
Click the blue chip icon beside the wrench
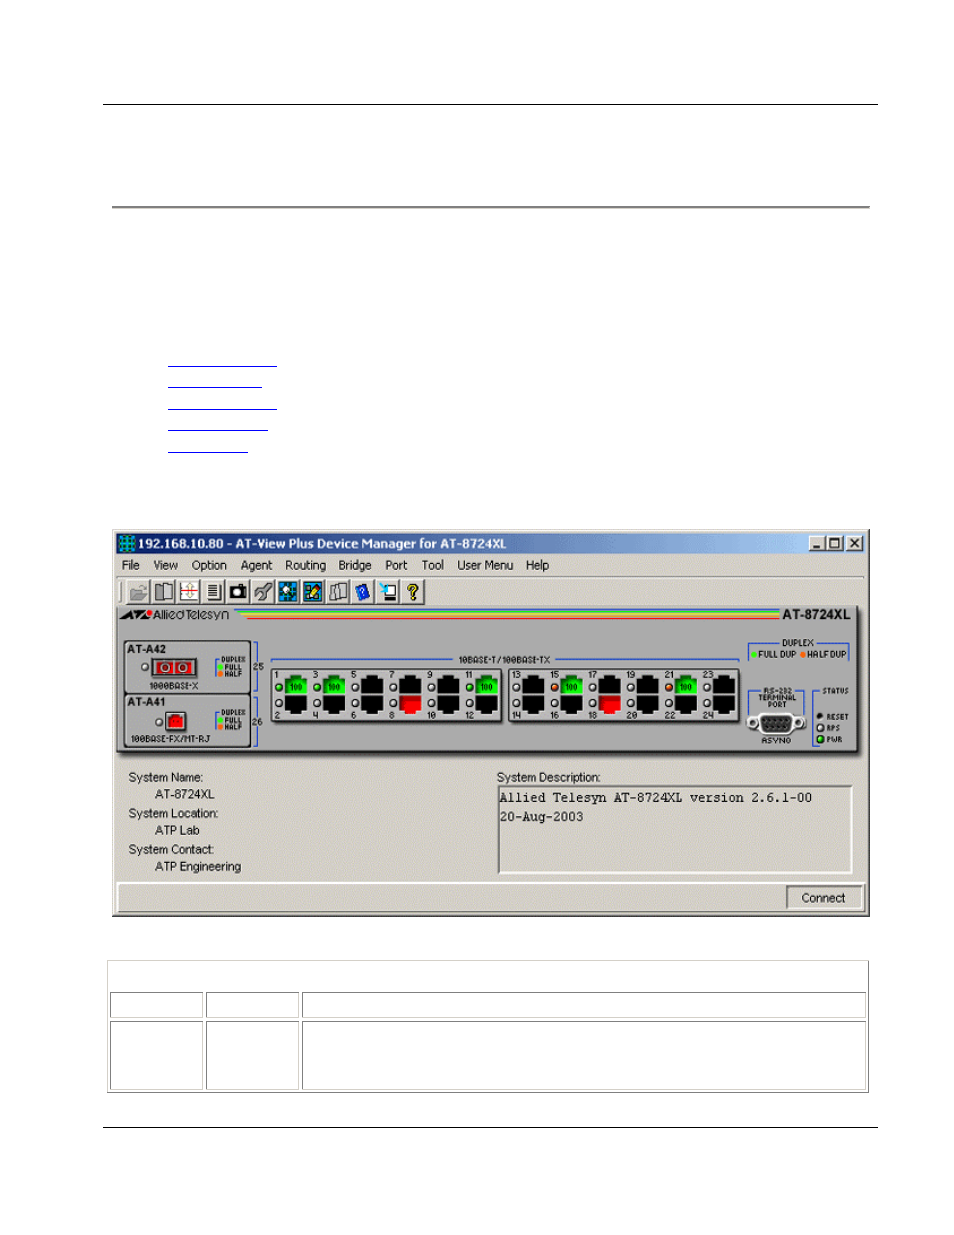click(288, 592)
